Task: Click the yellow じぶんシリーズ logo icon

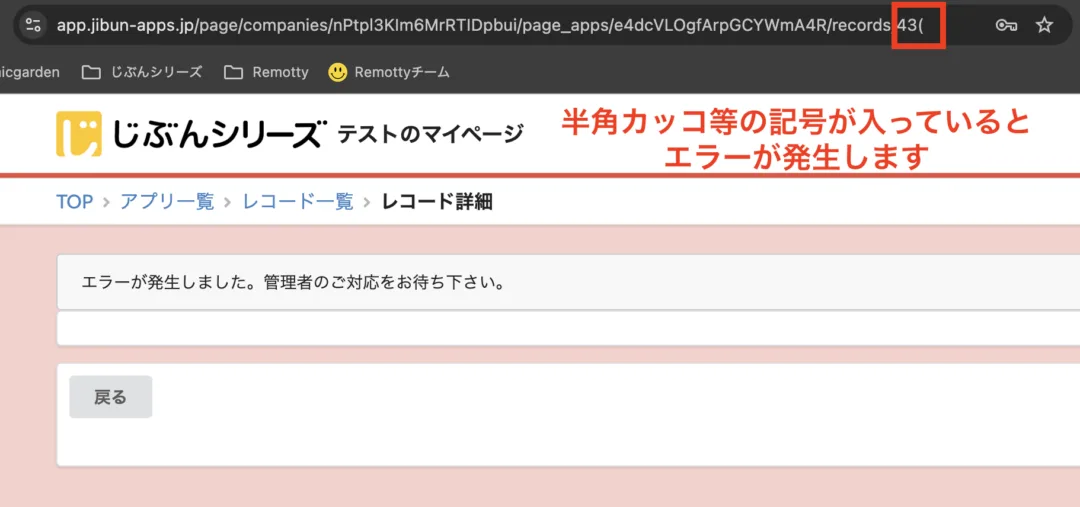Action: click(x=79, y=134)
